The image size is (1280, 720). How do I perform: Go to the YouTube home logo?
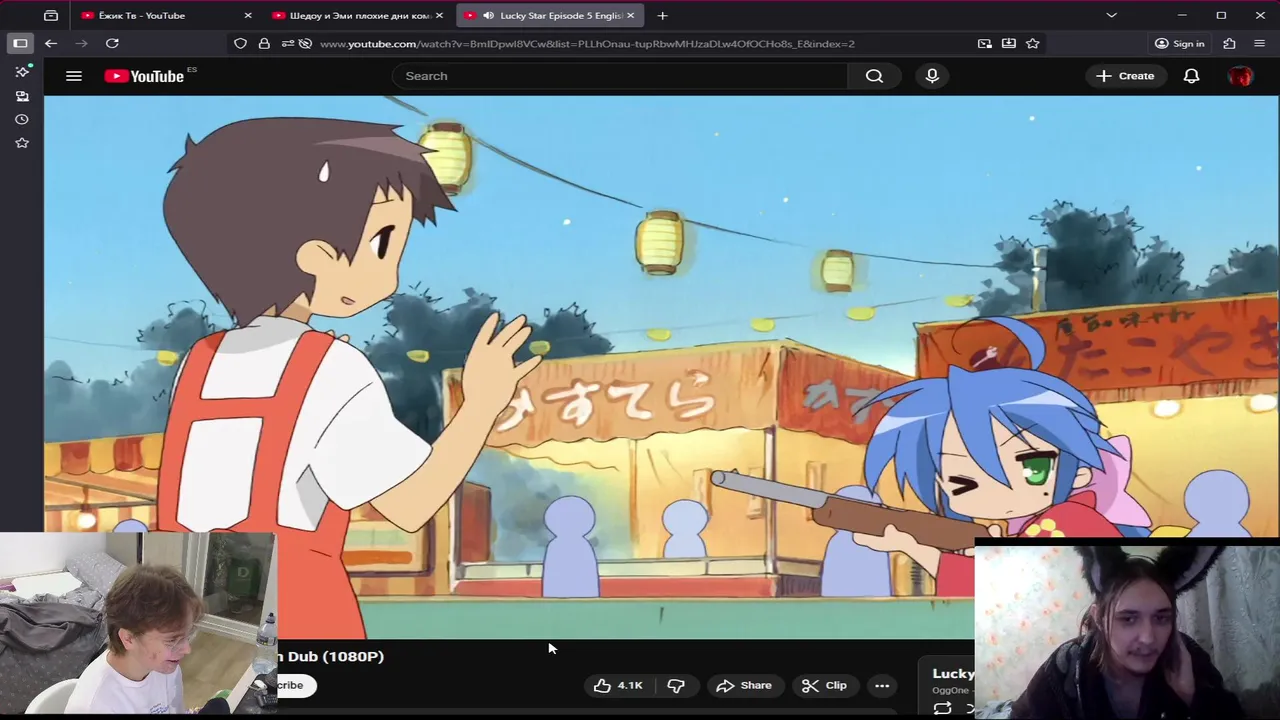(145, 76)
